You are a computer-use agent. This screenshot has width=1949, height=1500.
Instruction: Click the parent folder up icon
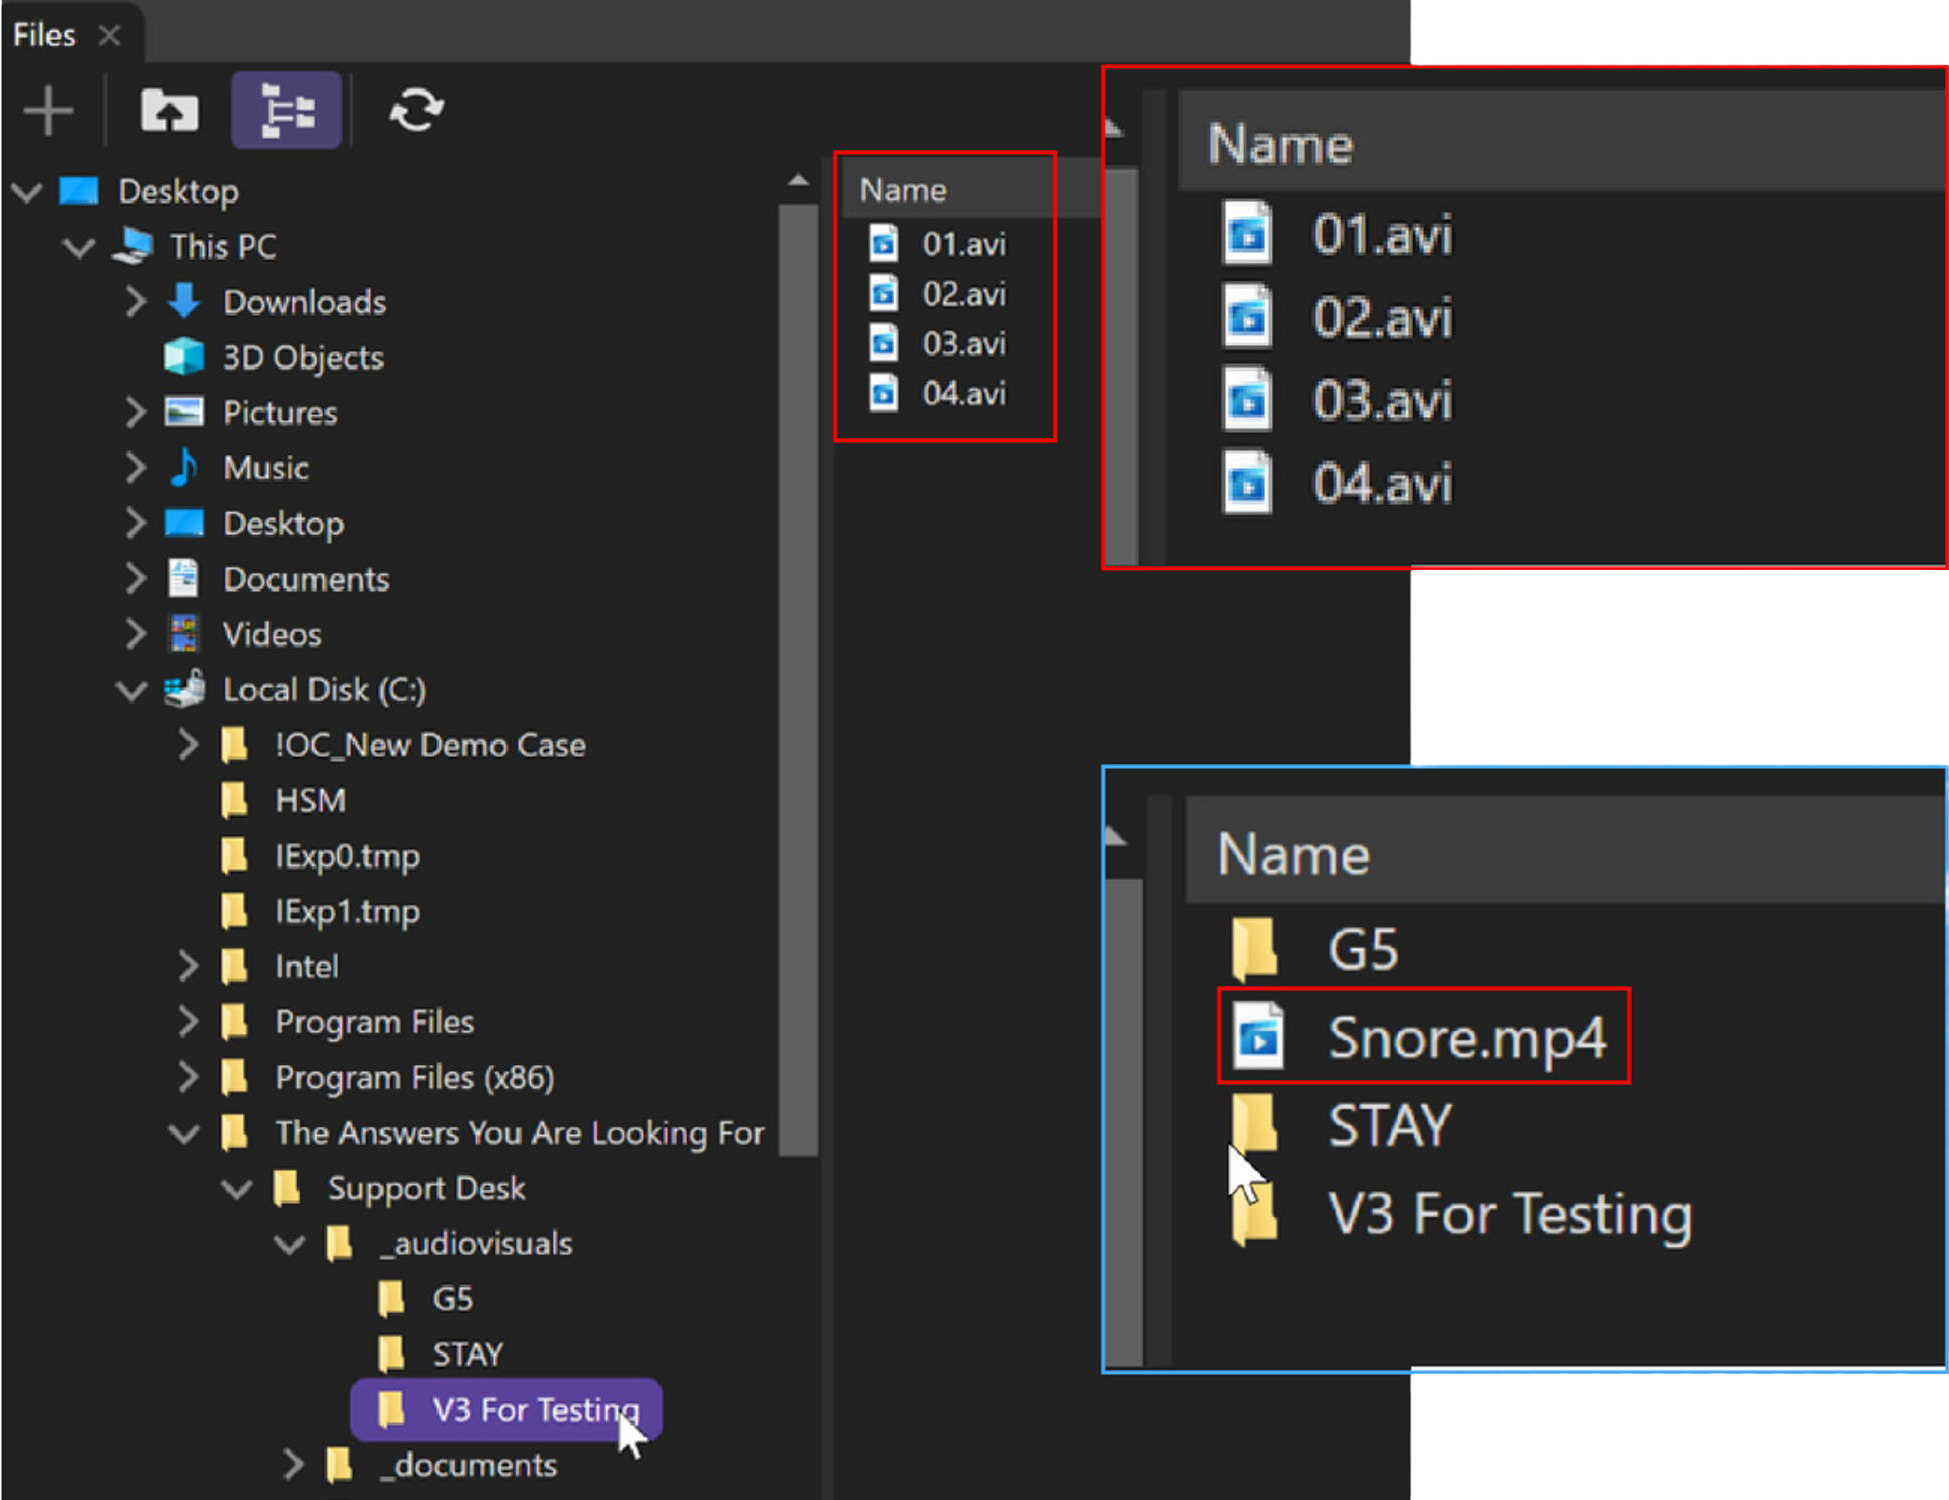[x=169, y=110]
